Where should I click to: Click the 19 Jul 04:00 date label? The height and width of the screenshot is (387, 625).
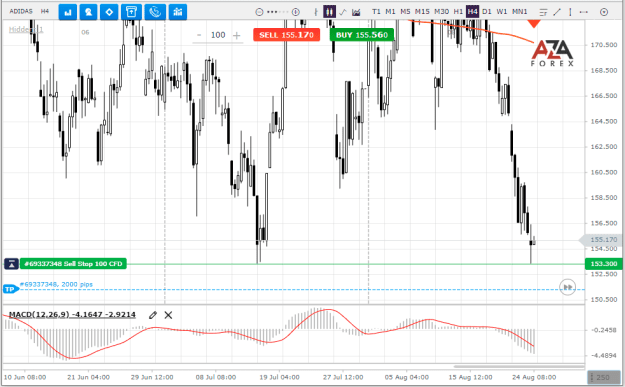(279, 377)
